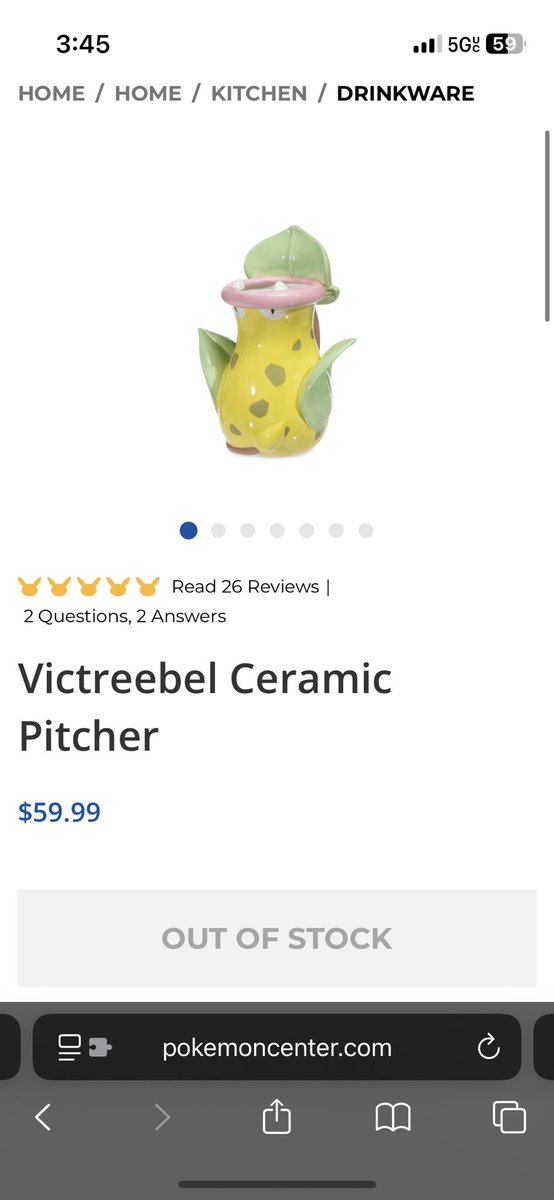This screenshot has height=1200, width=554.
Task: Show open tabs overview icon
Action: (509, 1117)
